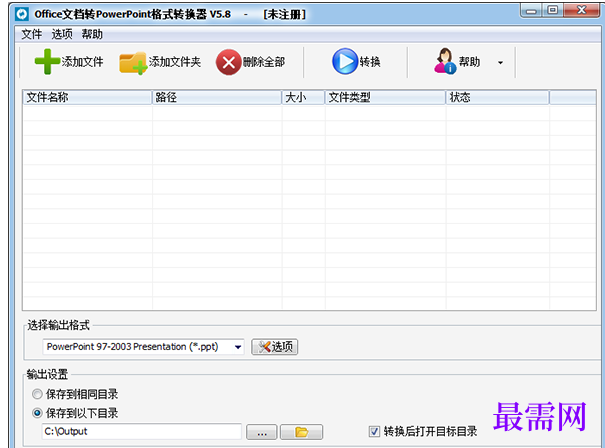Sort by 状态 column header
The width and height of the screenshot is (605, 448).
tap(498, 97)
